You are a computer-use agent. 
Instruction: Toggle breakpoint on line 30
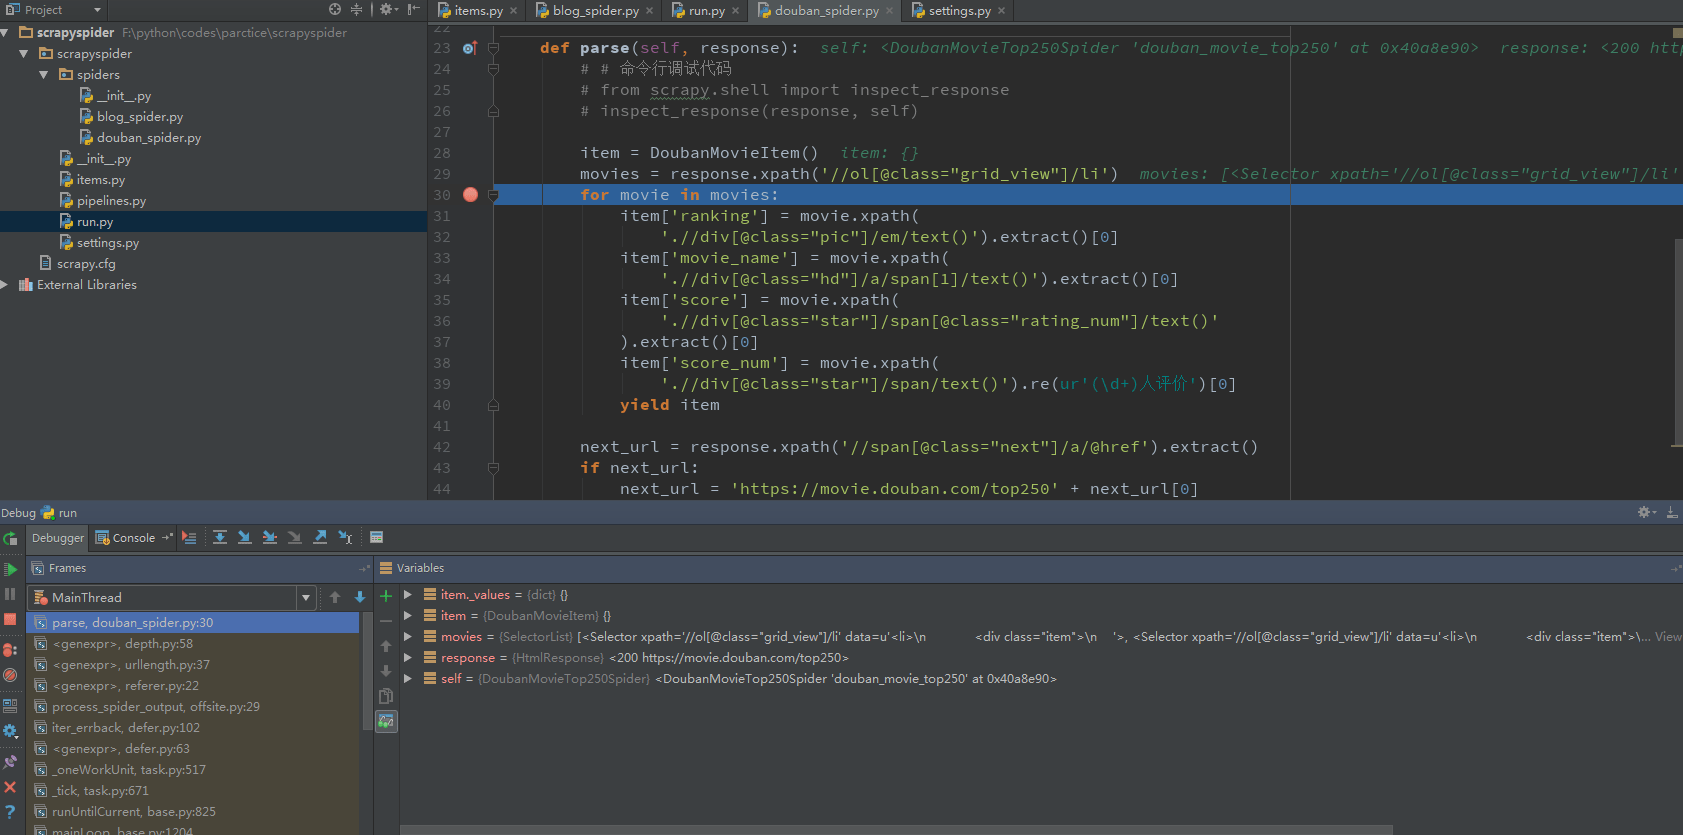coord(470,195)
